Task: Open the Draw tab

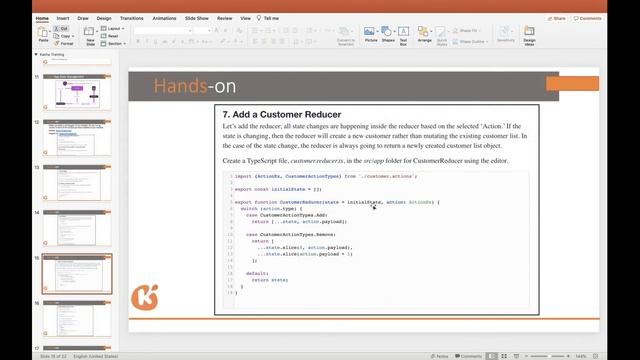Action: click(83, 18)
